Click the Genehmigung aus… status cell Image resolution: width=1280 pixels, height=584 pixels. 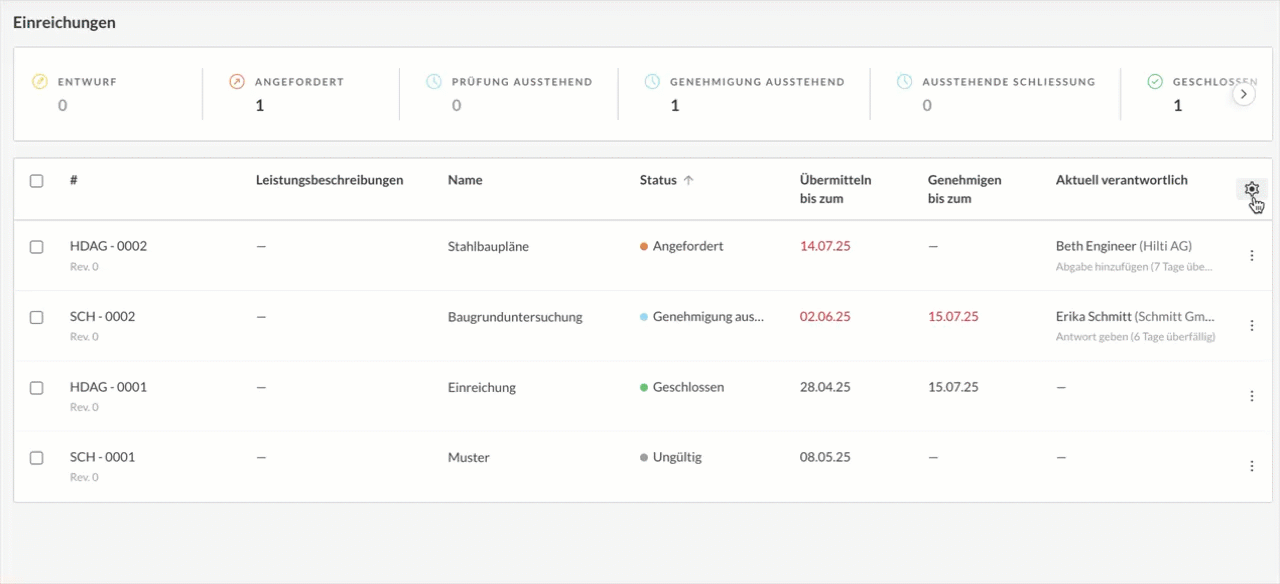point(702,316)
